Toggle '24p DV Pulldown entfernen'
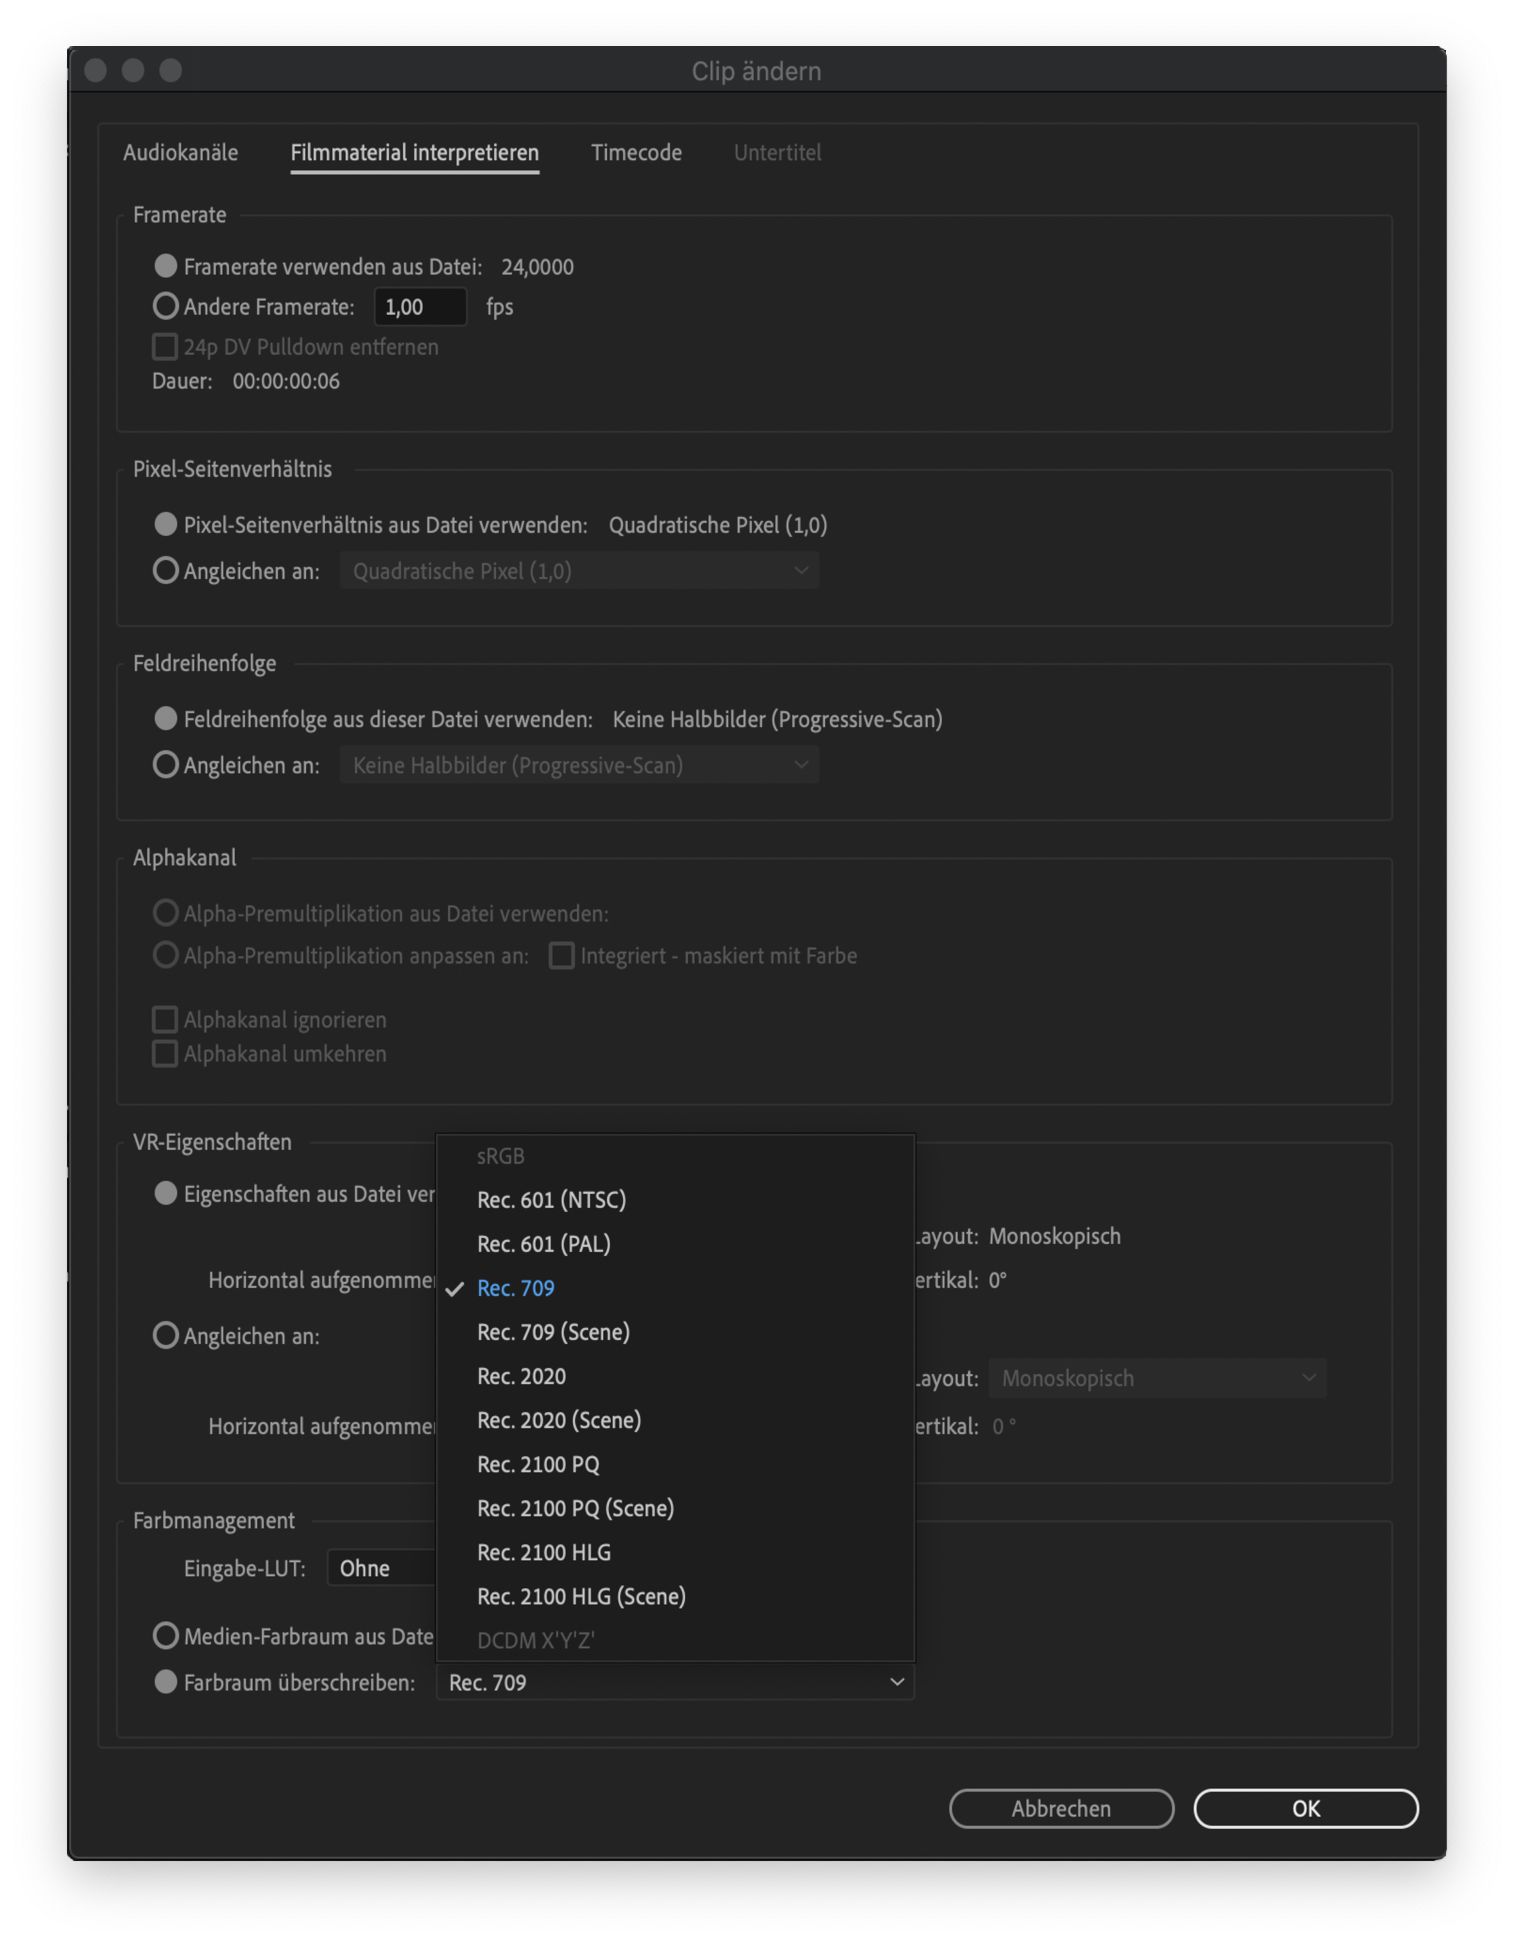1514x1944 pixels. 164,346
